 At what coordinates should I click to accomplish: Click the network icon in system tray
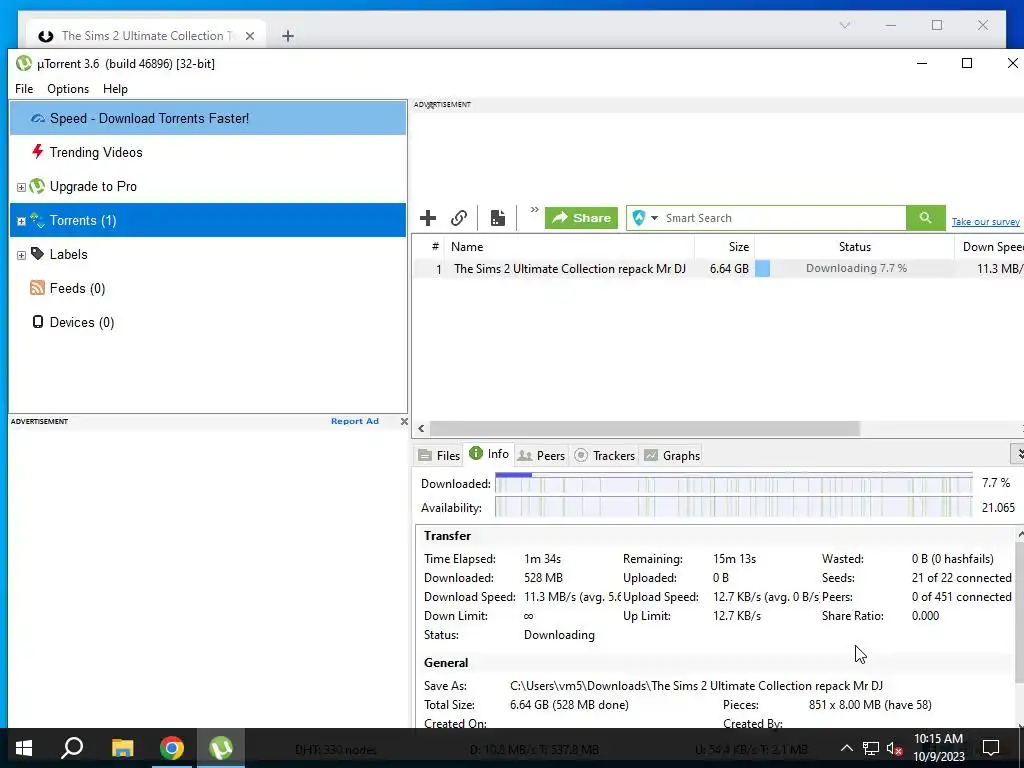pyautogui.click(x=871, y=748)
